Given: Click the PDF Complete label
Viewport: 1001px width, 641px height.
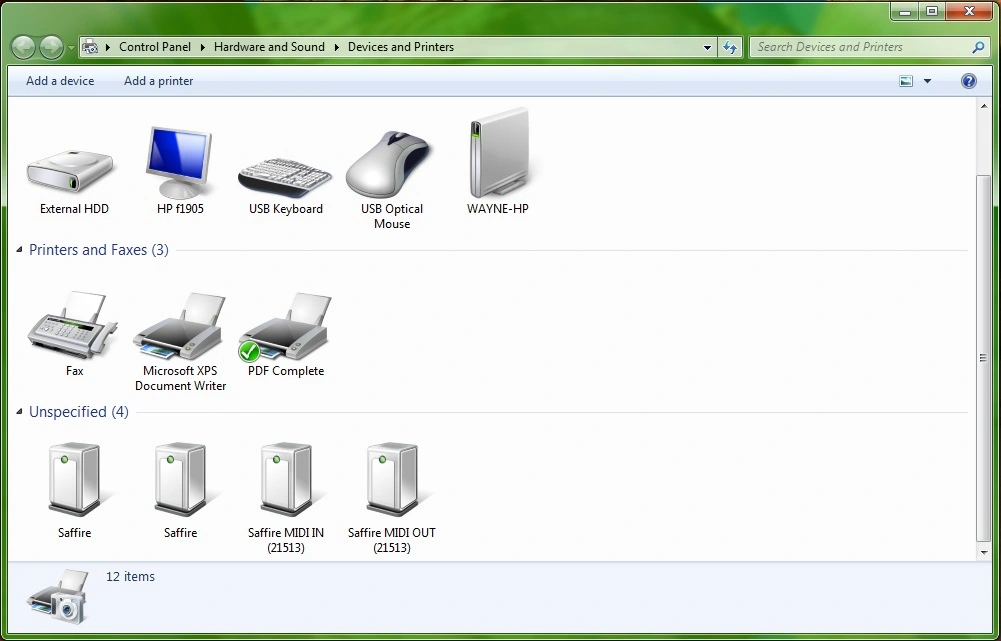Looking at the screenshot, I should 286,371.
